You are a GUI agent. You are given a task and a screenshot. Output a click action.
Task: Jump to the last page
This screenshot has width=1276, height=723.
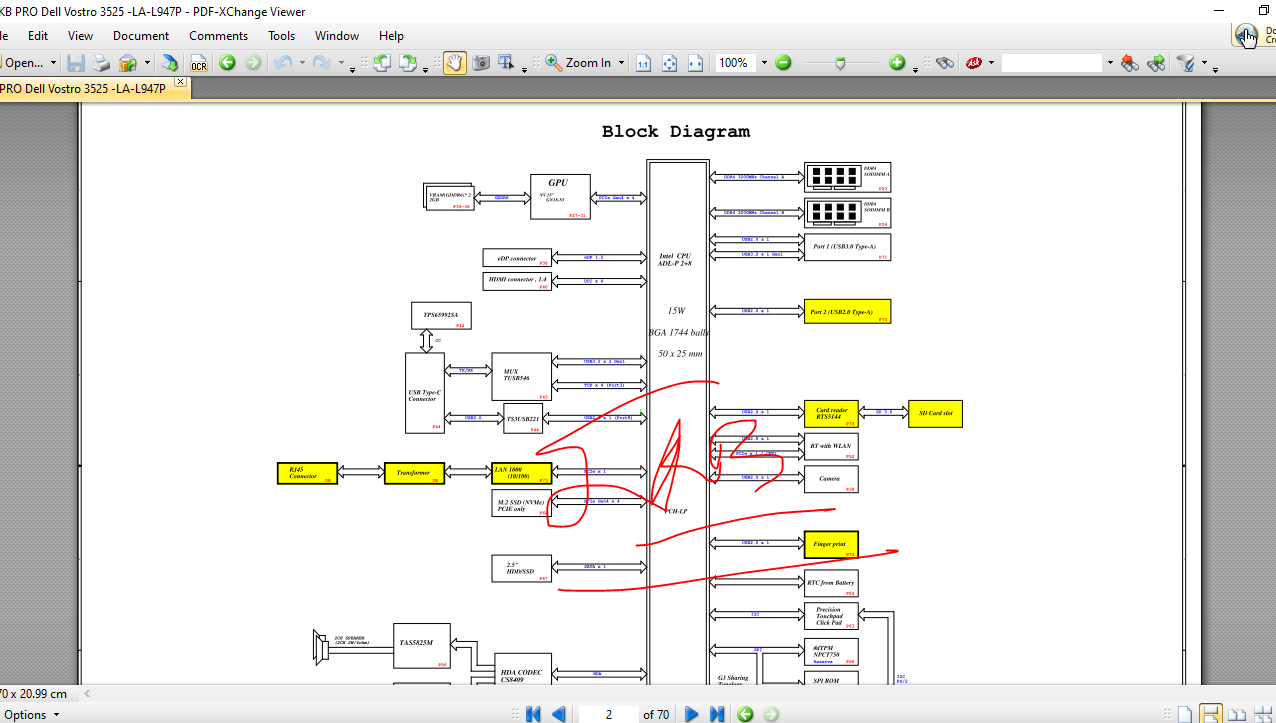tap(717, 714)
